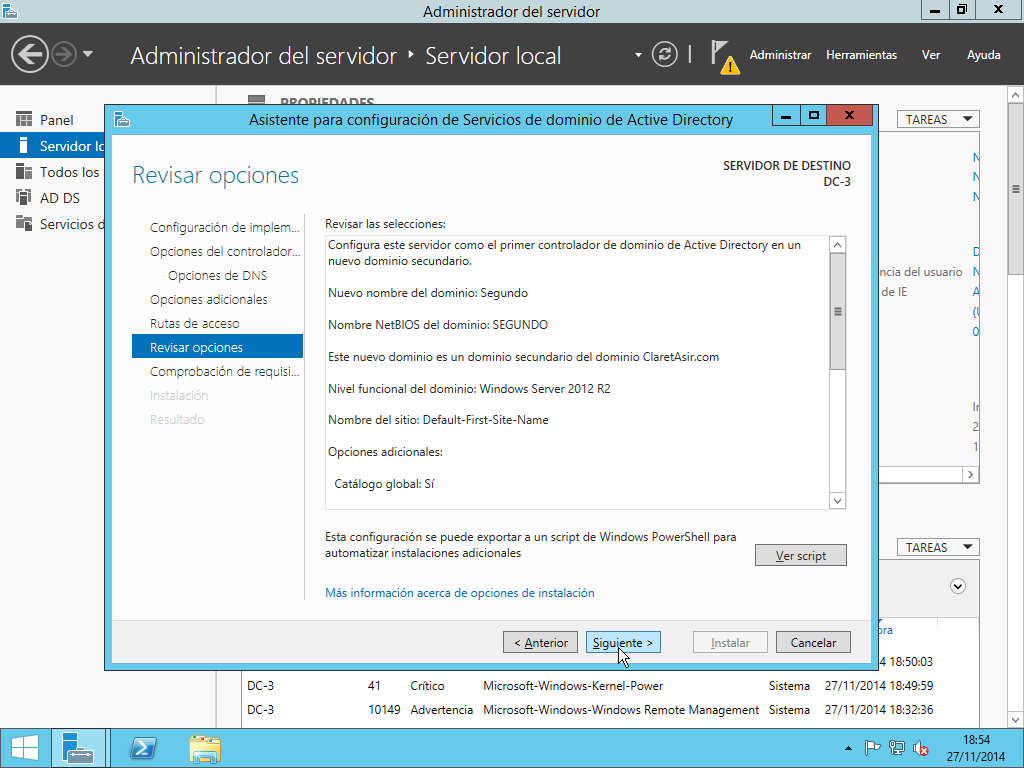Go to Opciones de DNS step
The width and height of the screenshot is (1024, 768).
click(217, 276)
